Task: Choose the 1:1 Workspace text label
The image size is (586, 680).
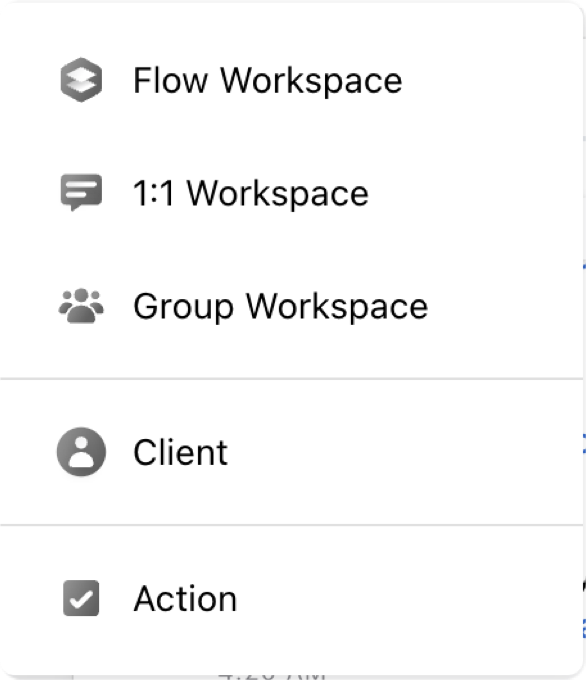Action: click(x=251, y=193)
